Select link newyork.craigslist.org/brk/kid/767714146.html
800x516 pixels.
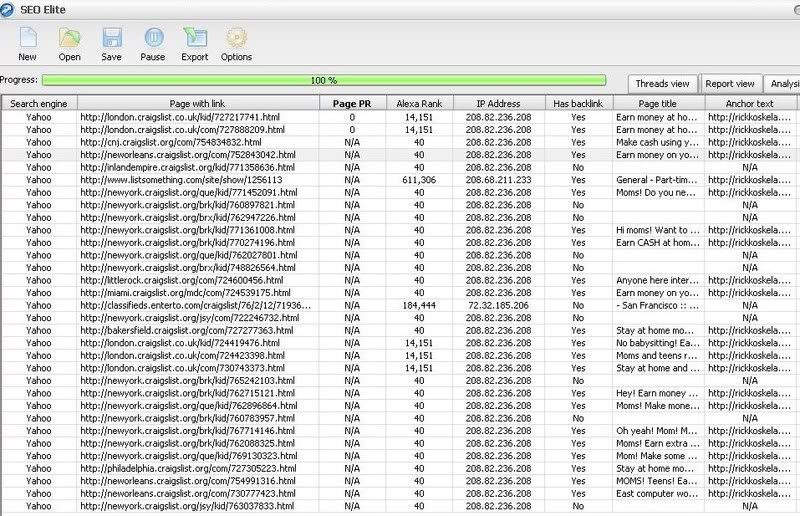pyautogui.click(x=187, y=431)
